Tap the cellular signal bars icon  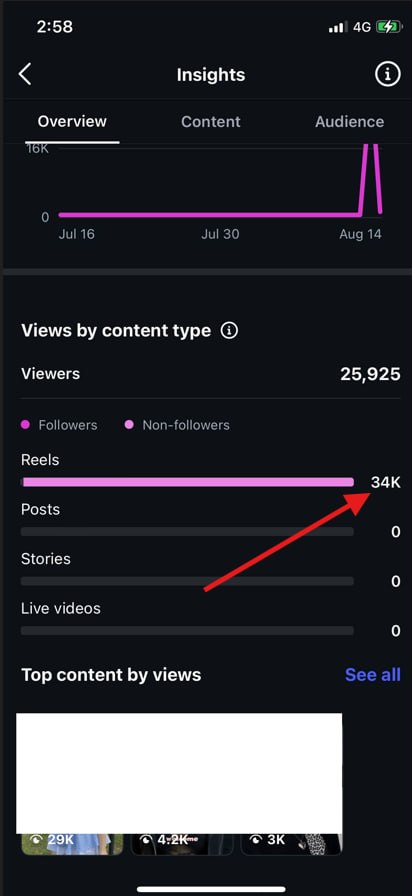point(338,27)
